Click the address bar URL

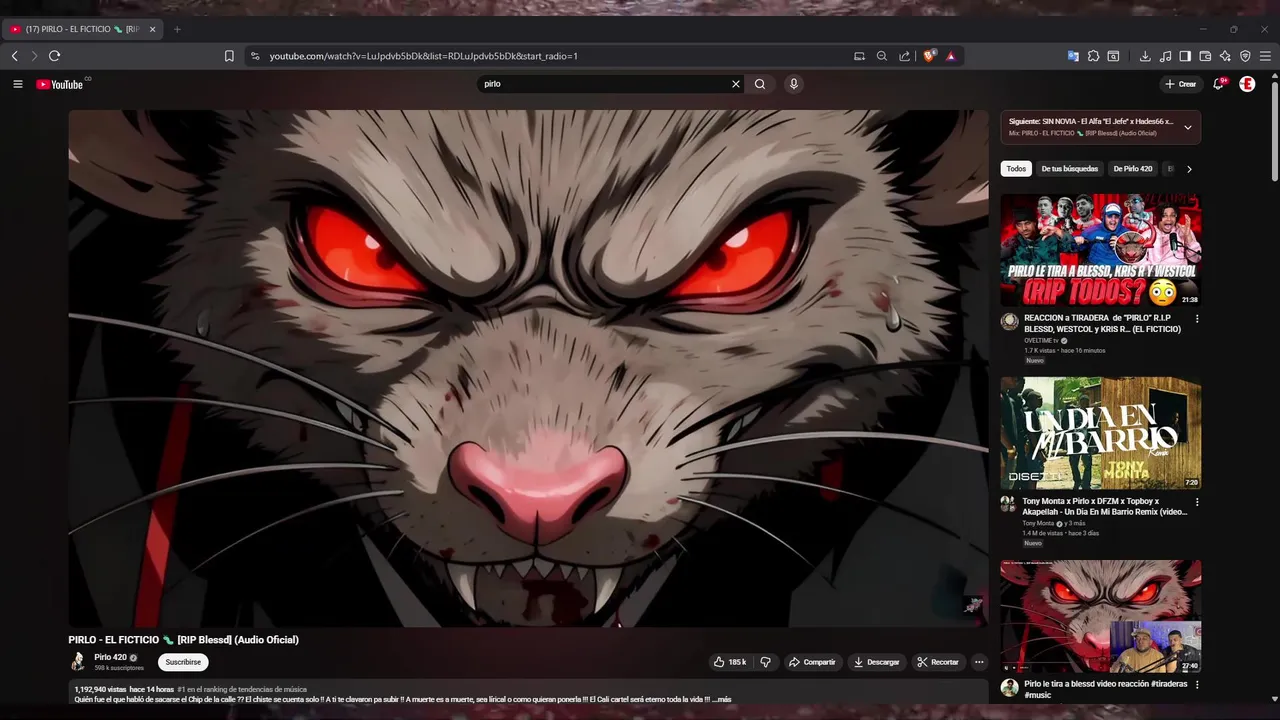point(424,56)
